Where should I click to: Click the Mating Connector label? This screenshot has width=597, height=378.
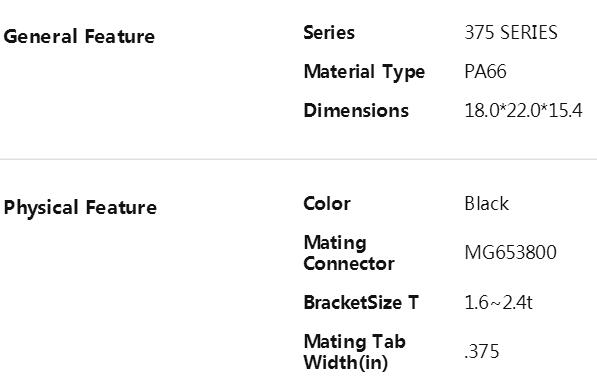pyautogui.click(x=349, y=253)
